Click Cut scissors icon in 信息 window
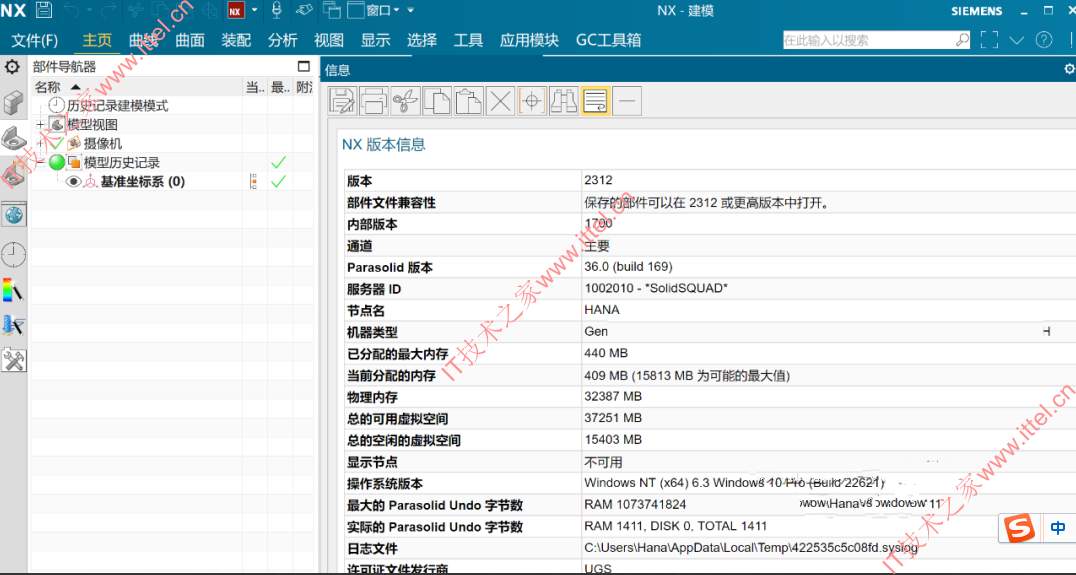 406,101
